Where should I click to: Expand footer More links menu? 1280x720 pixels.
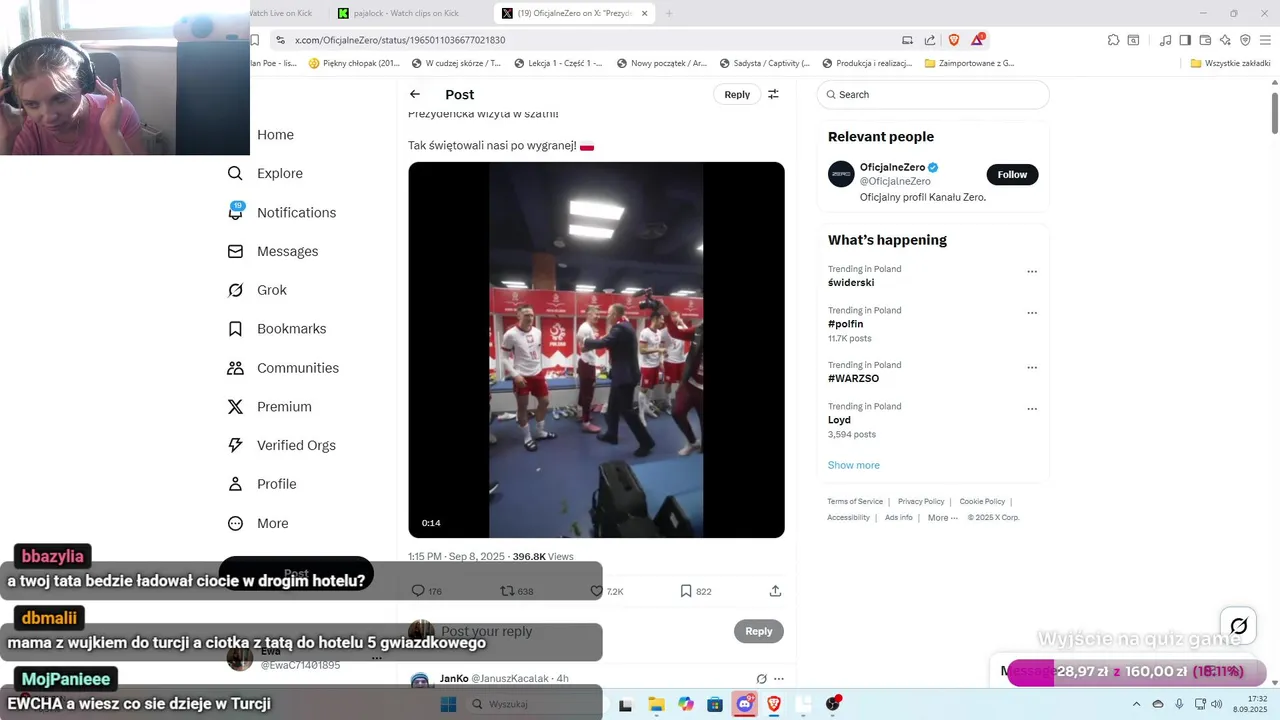[x=943, y=518]
